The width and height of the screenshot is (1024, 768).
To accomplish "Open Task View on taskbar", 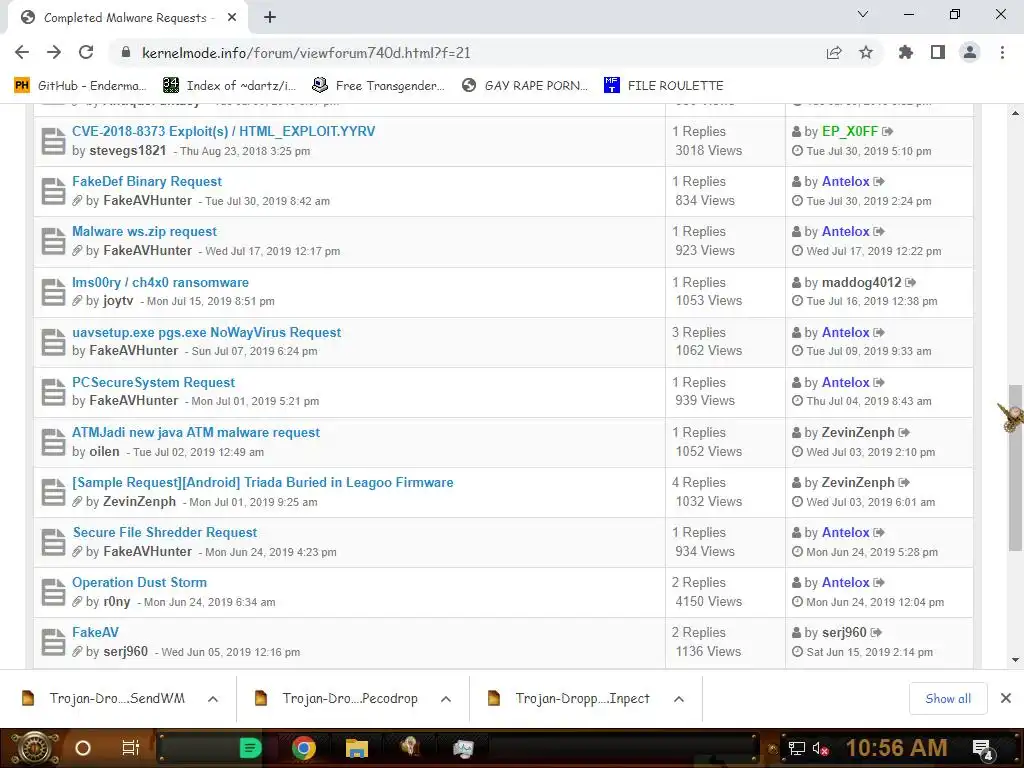I will 131,748.
